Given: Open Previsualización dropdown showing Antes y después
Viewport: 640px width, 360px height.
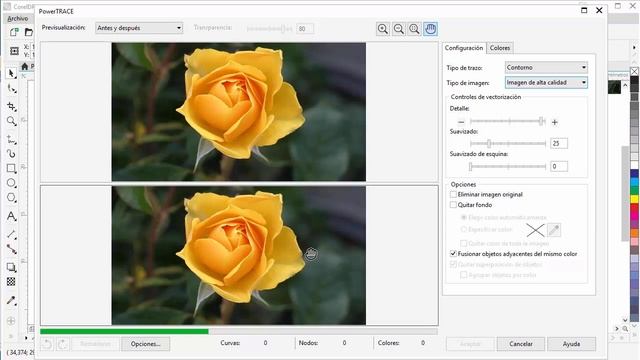Looking at the screenshot, I should click(139, 28).
